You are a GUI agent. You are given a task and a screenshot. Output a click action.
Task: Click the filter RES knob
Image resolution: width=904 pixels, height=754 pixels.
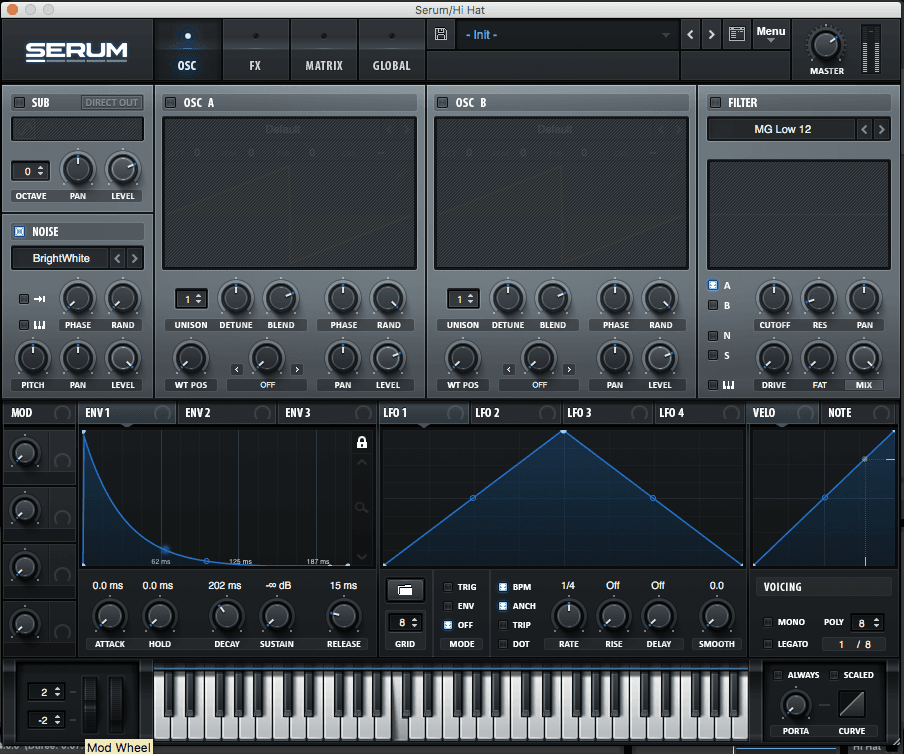(x=819, y=297)
